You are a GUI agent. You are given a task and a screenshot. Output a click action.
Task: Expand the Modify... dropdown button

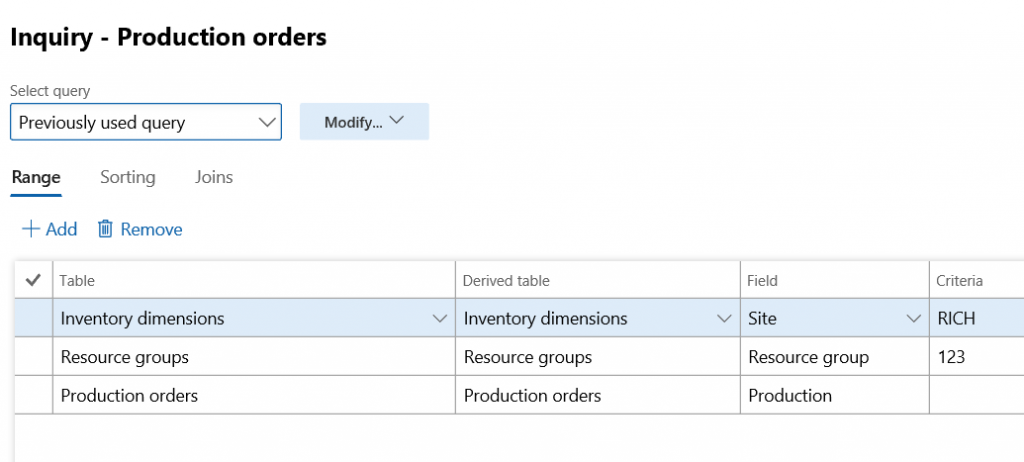364,122
